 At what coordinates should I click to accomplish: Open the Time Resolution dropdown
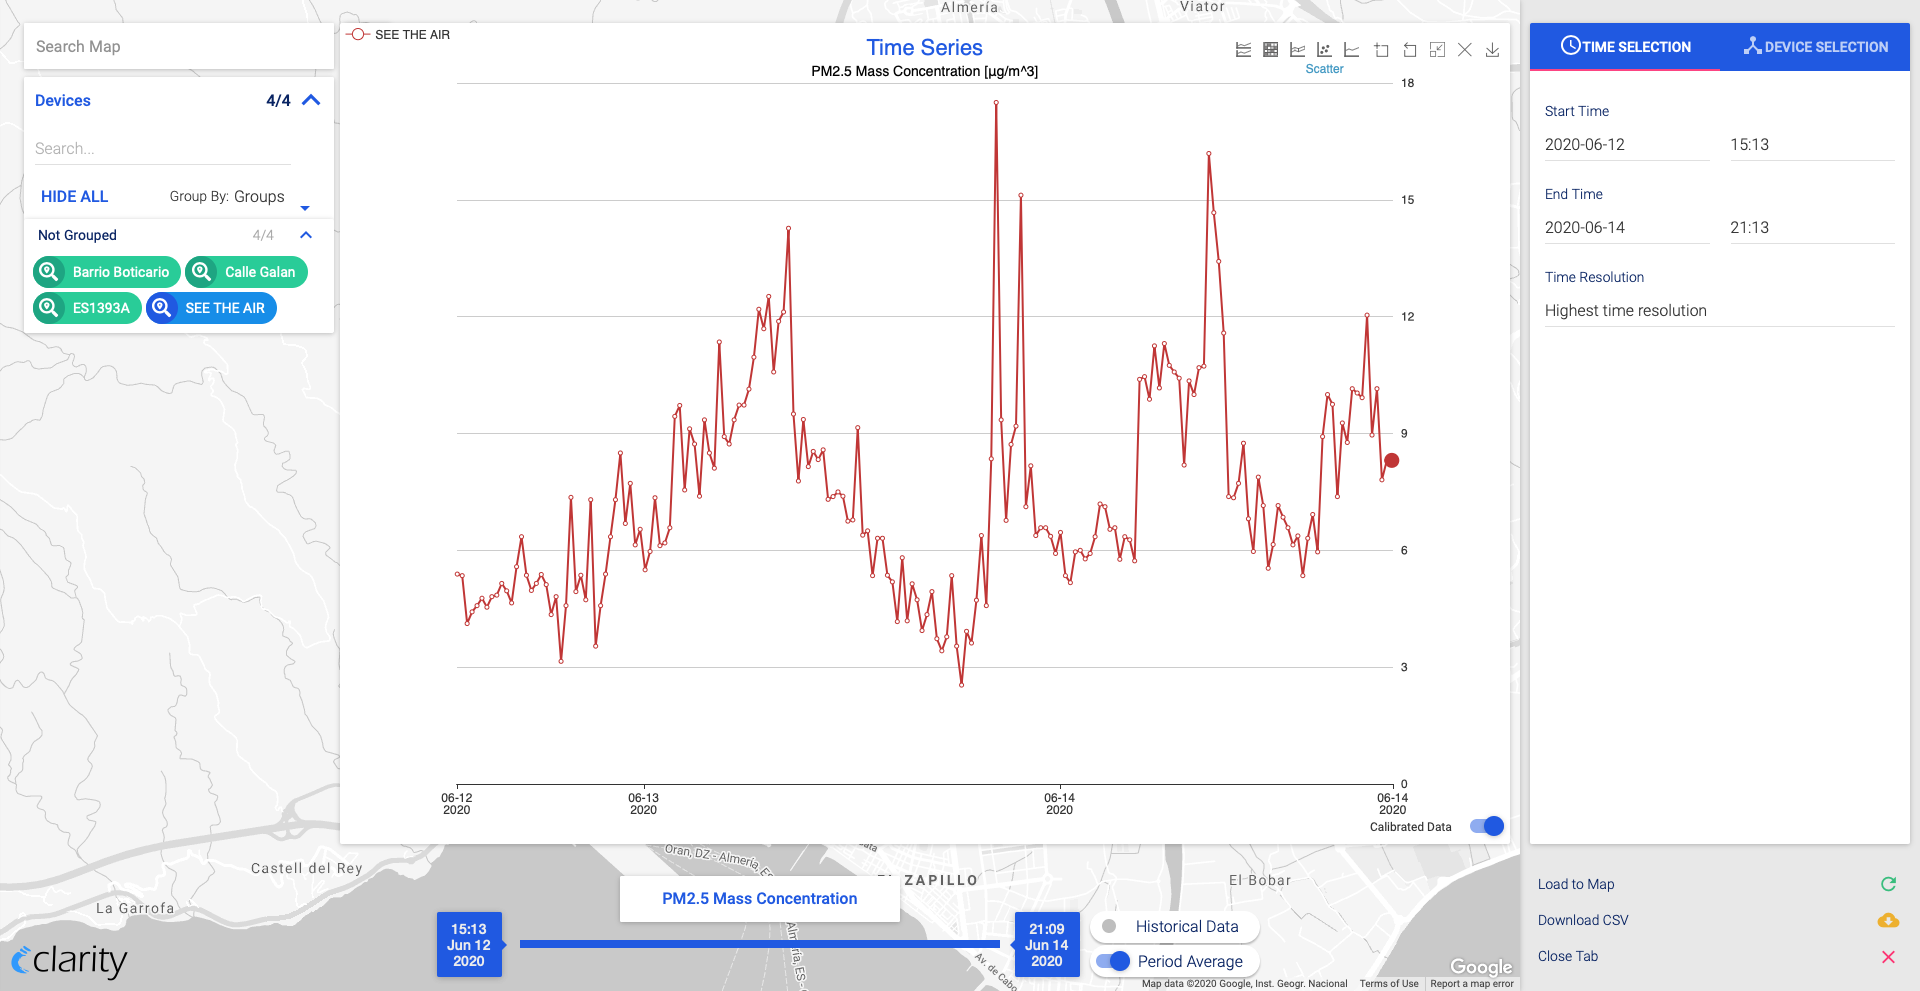point(1718,311)
